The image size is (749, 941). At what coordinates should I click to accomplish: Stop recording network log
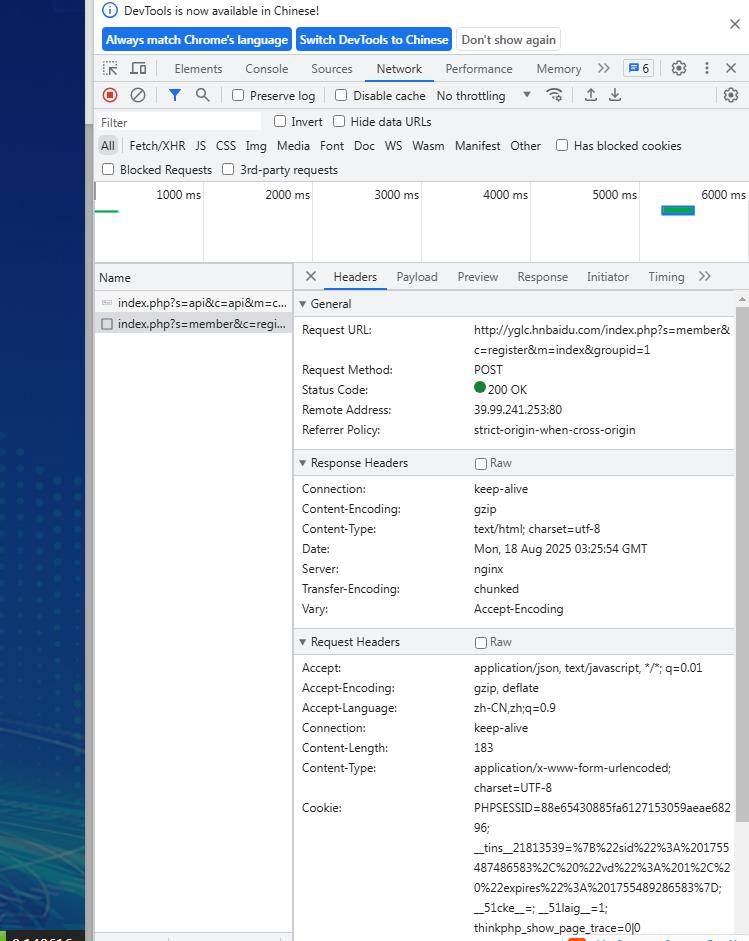[x=110, y=95]
